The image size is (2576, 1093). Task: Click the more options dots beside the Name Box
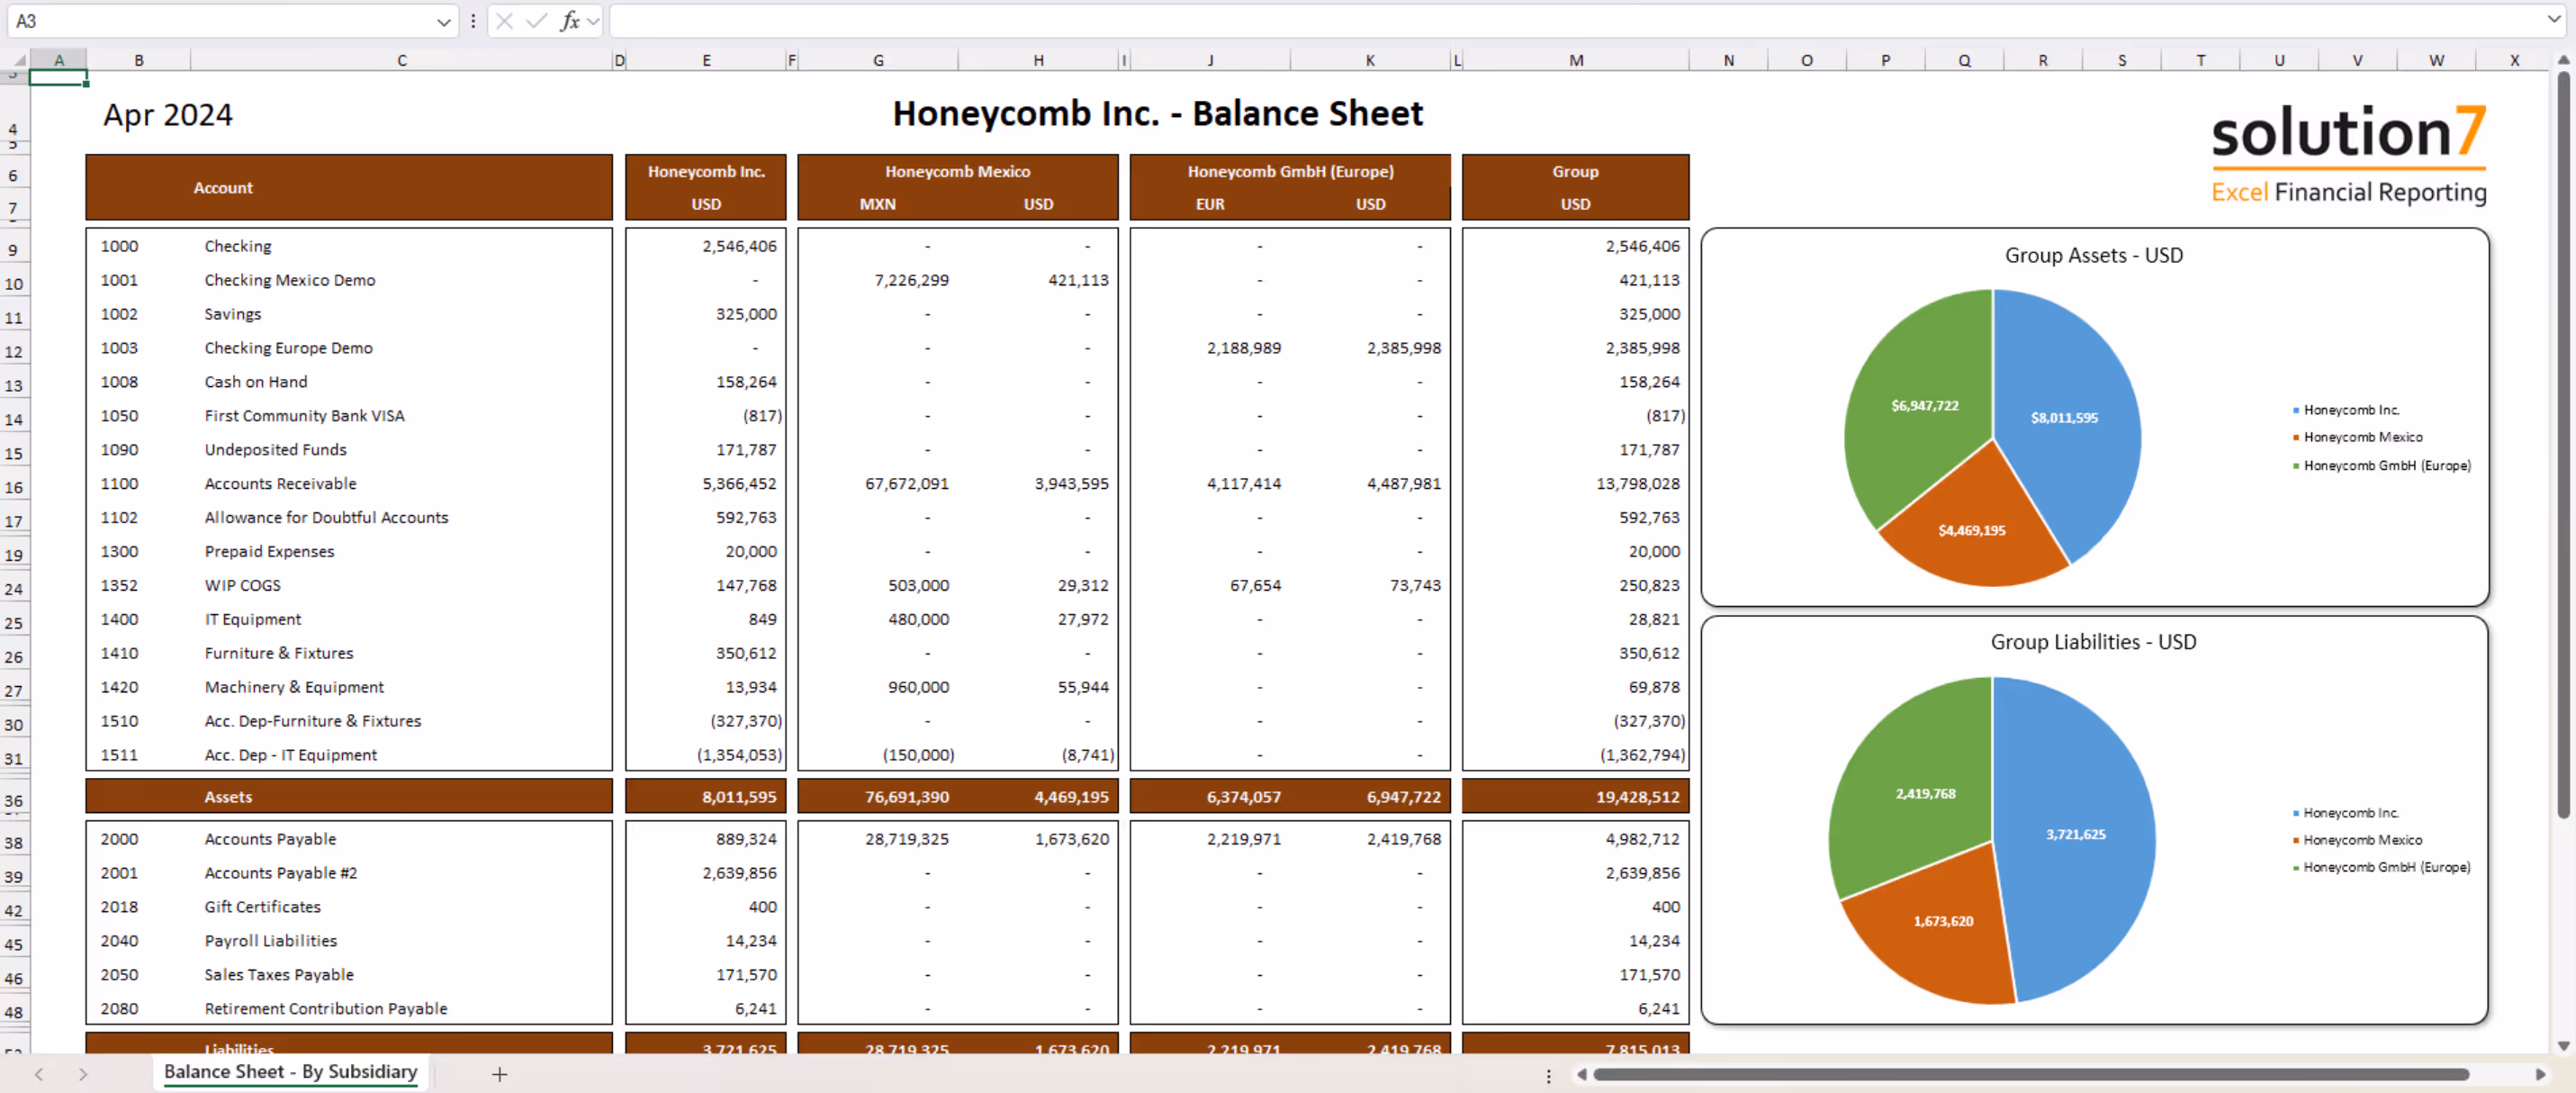click(472, 20)
